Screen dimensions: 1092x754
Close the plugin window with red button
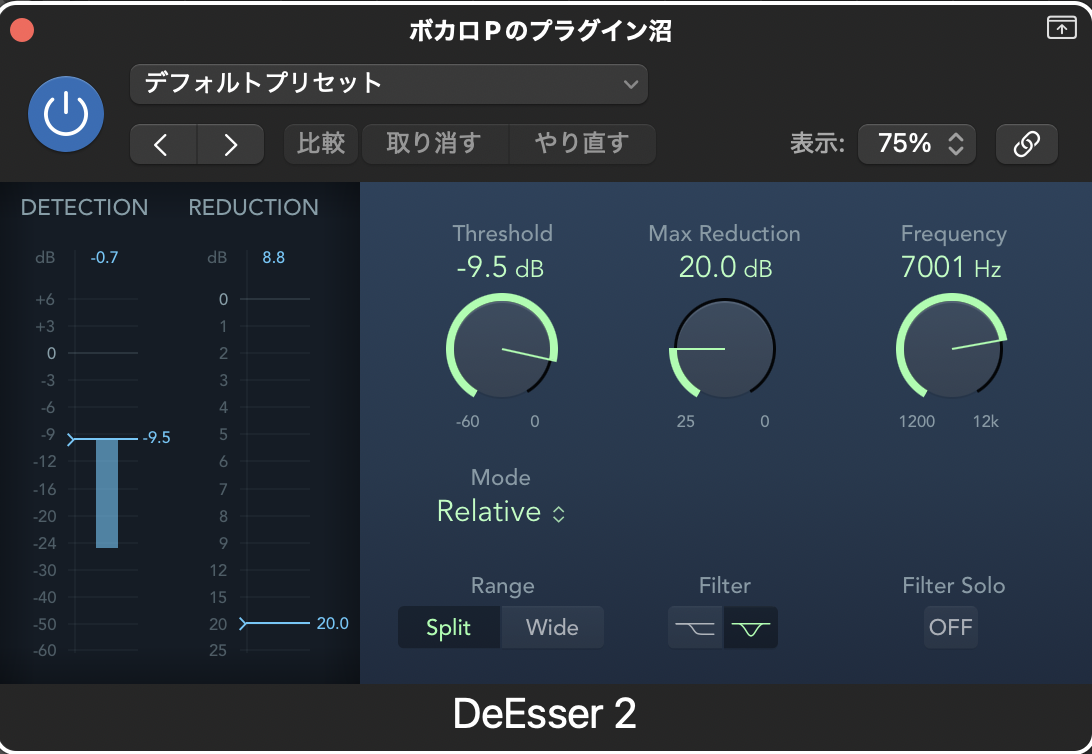[x=22, y=30]
